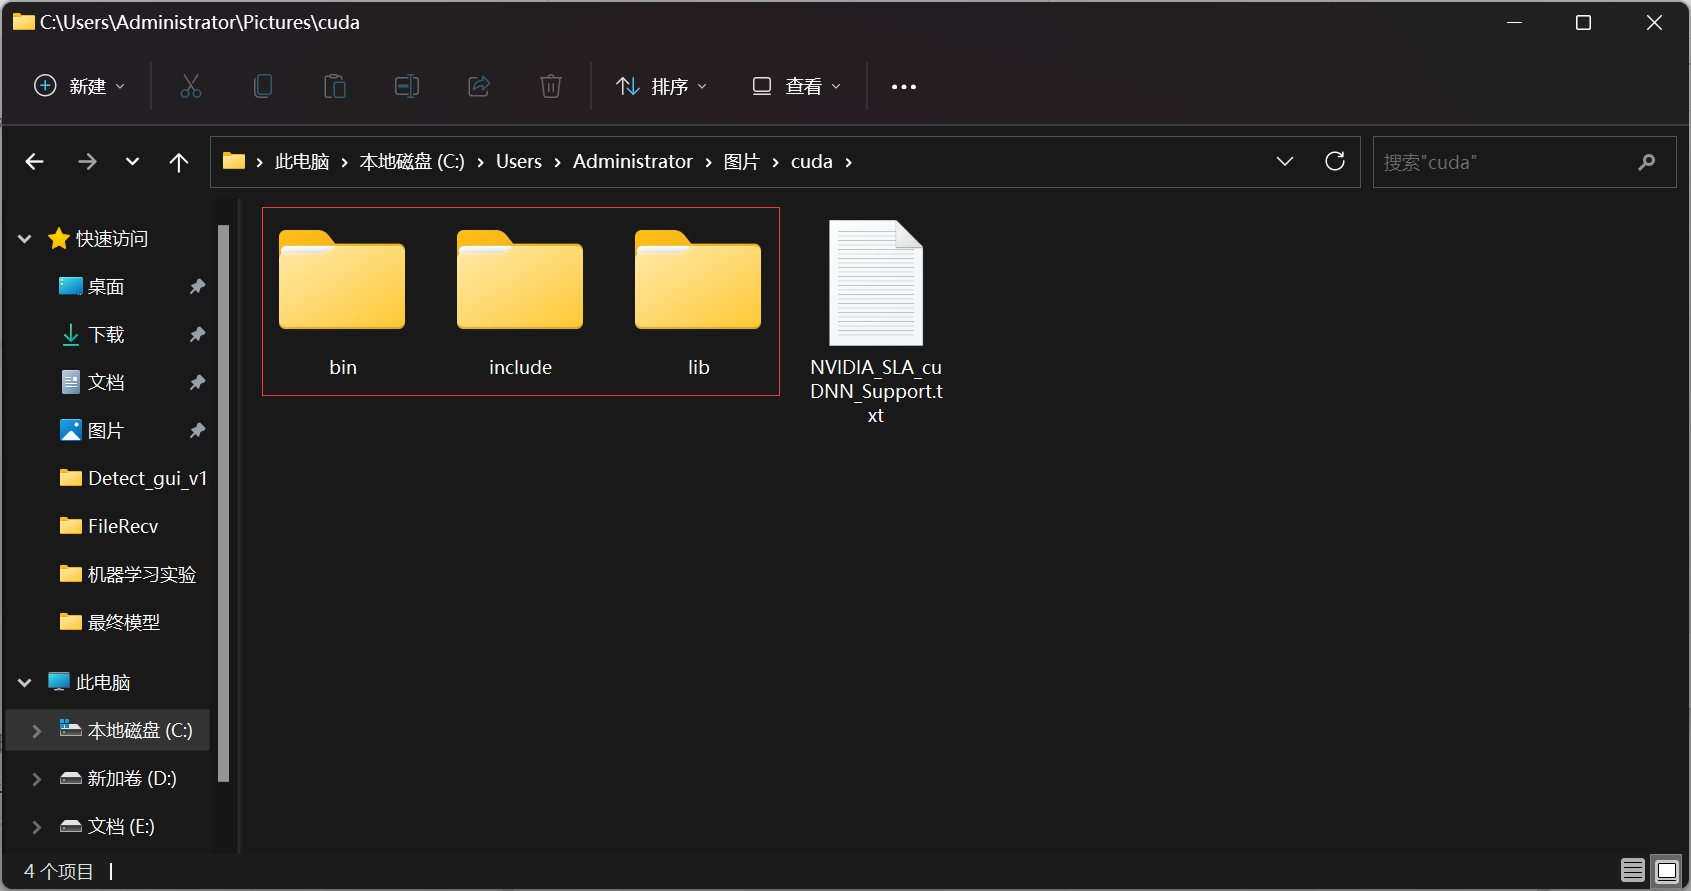
Task: Click 本地磁盘 (C:) in breadcrumb
Action: 412,162
